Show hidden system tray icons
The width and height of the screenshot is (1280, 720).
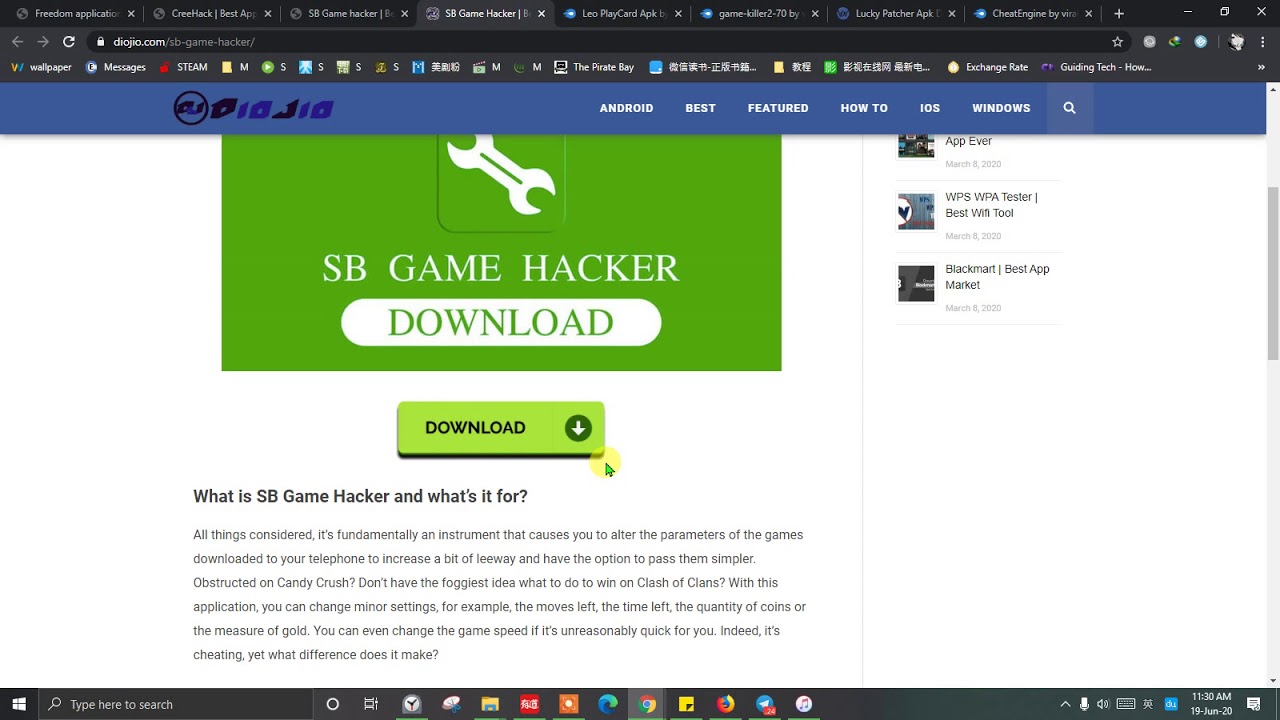(x=1065, y=704)
